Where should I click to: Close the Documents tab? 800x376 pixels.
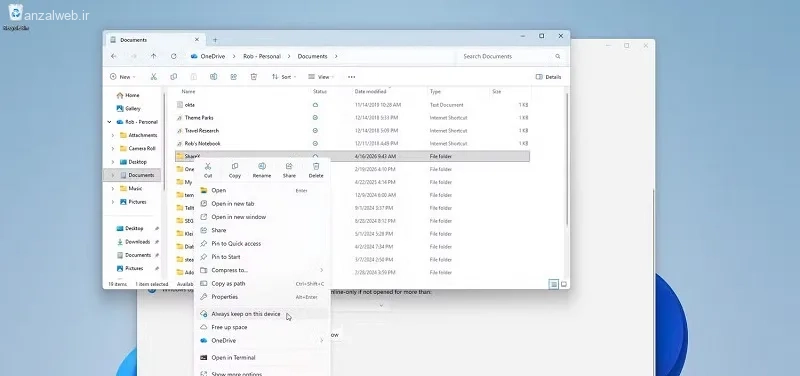click(197, 39)
